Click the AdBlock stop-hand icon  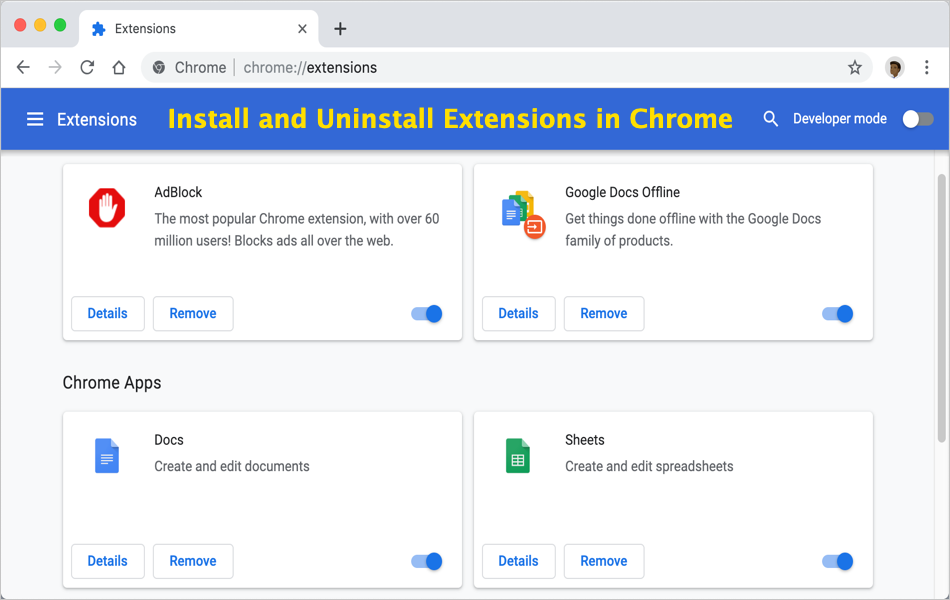tap(107, 208)
